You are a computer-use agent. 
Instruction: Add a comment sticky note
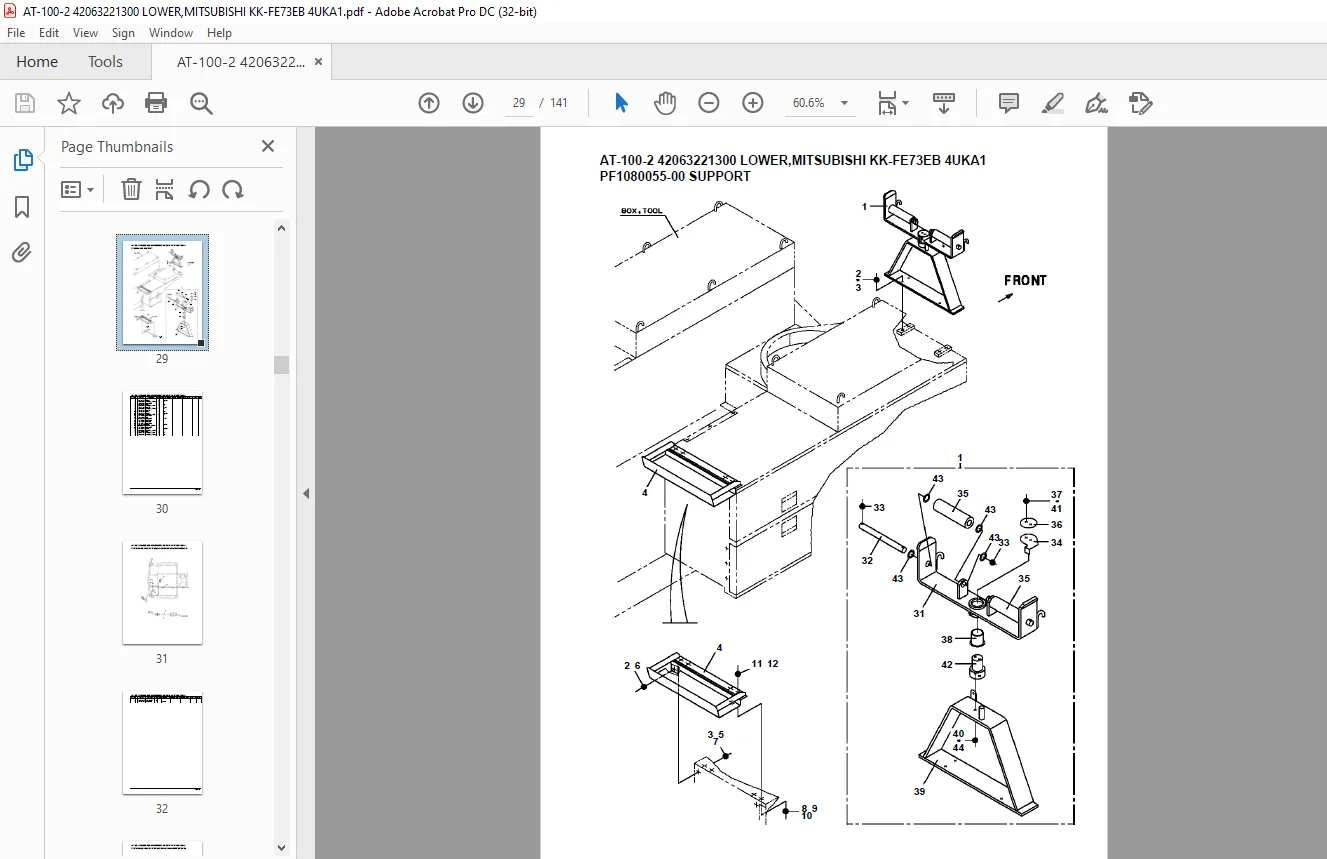point(1009,103)
